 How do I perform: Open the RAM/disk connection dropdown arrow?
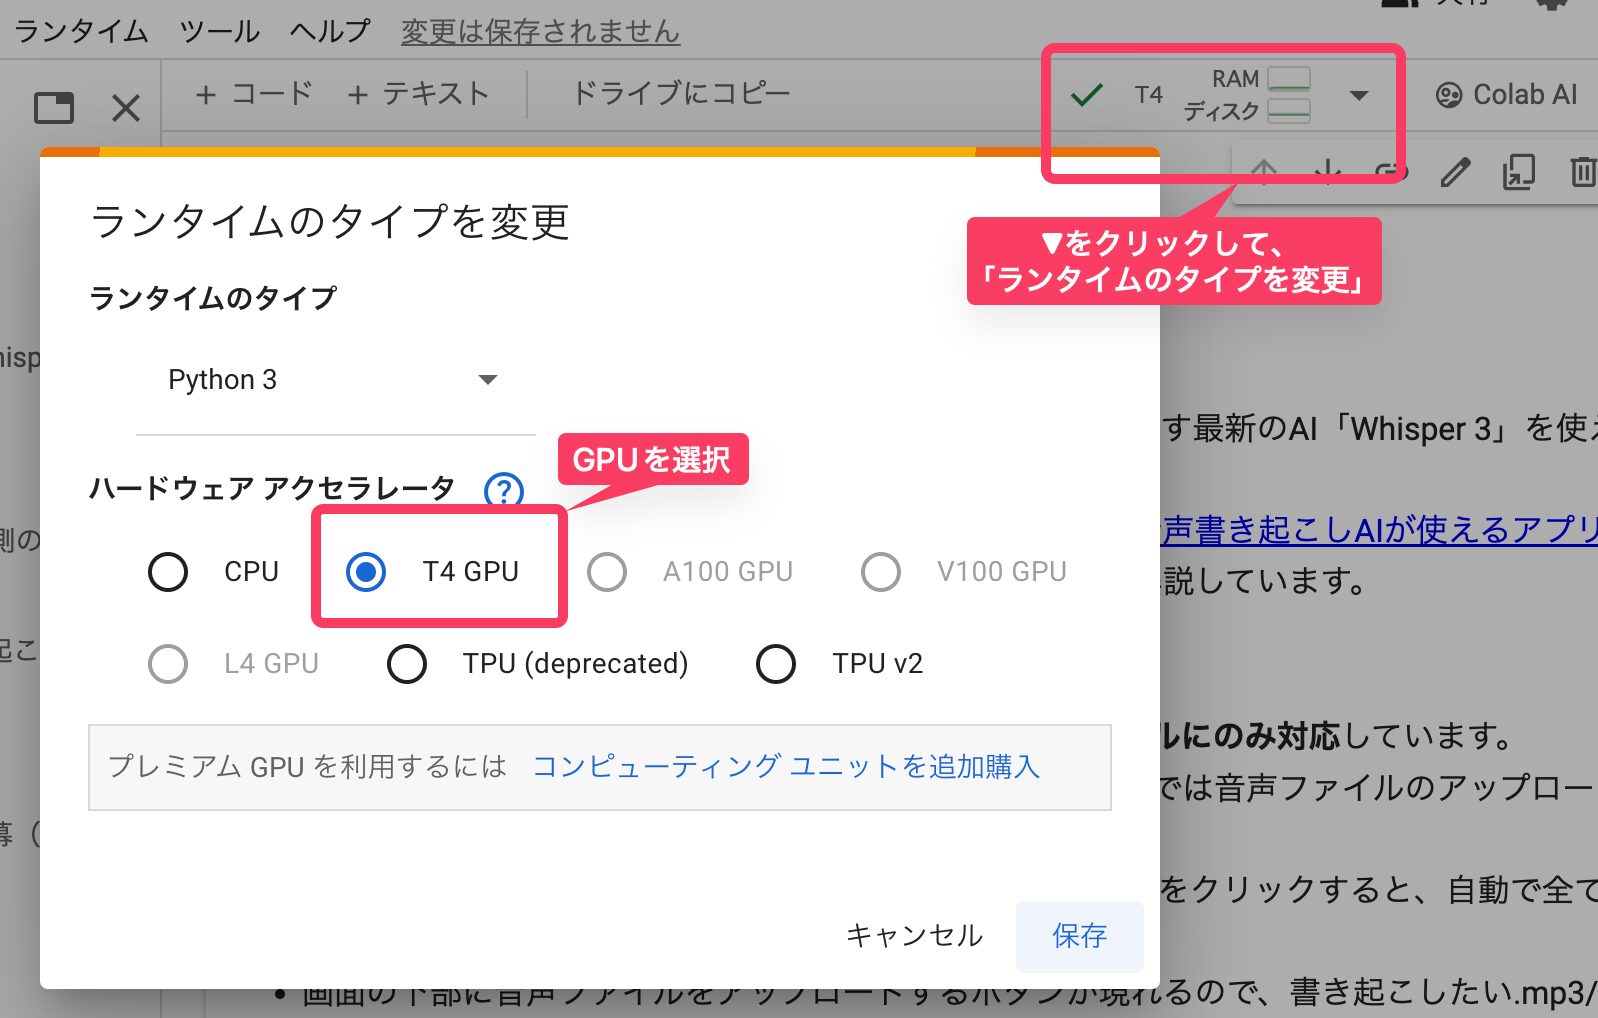click(x=1358, y=96)
